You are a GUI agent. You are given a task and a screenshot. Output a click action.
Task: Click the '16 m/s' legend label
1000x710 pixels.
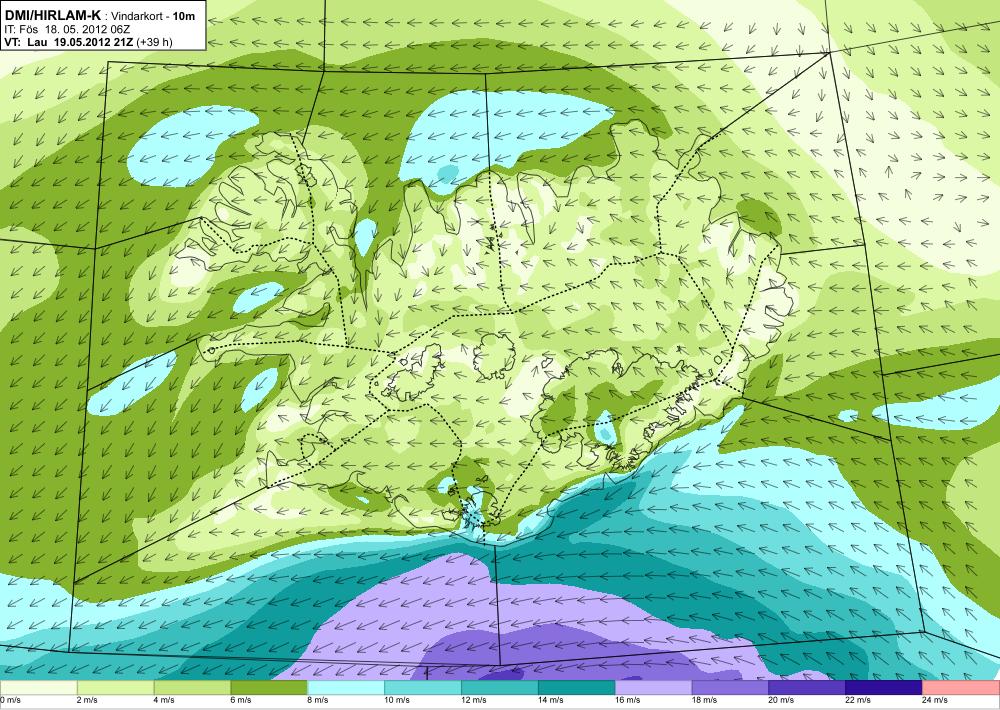[628, 700]
